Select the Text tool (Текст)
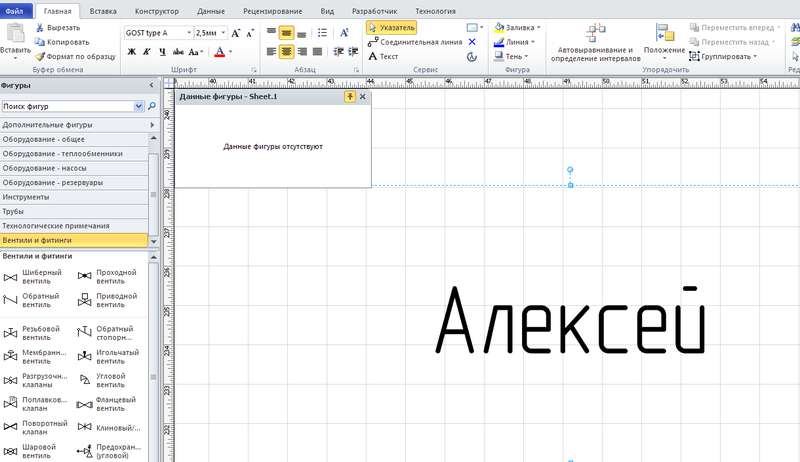This screenshot has height=462, width=800. (383, 56)
